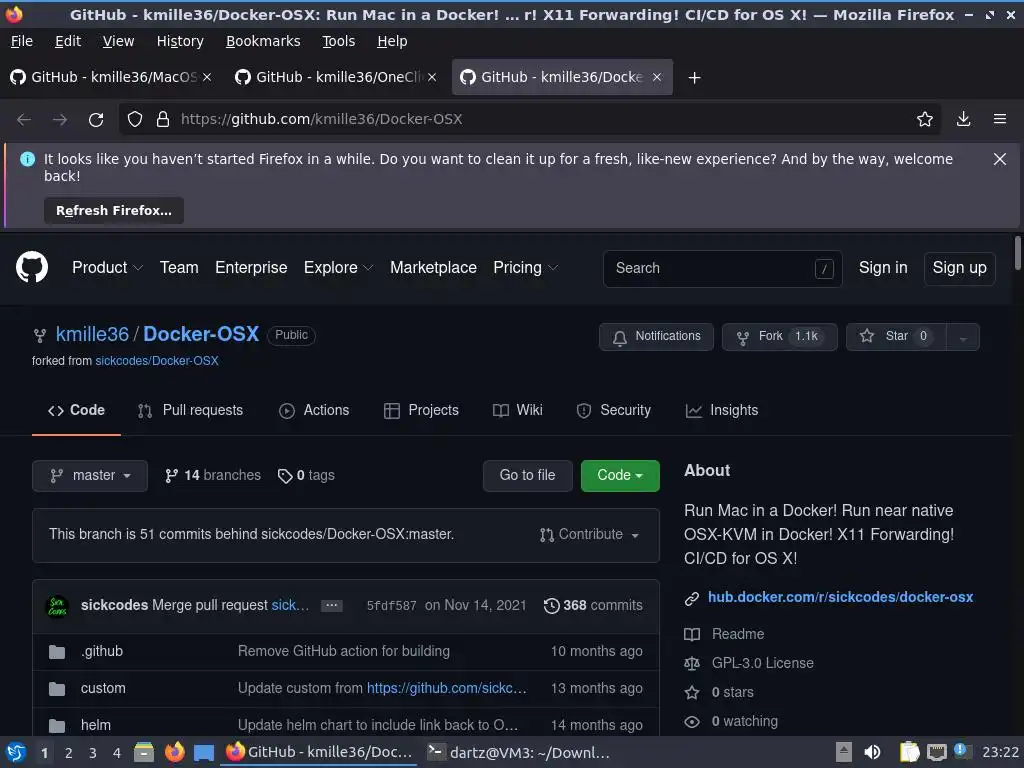Open the Firefox downloads icon
1024x768 pixels.
pos(963,119)
